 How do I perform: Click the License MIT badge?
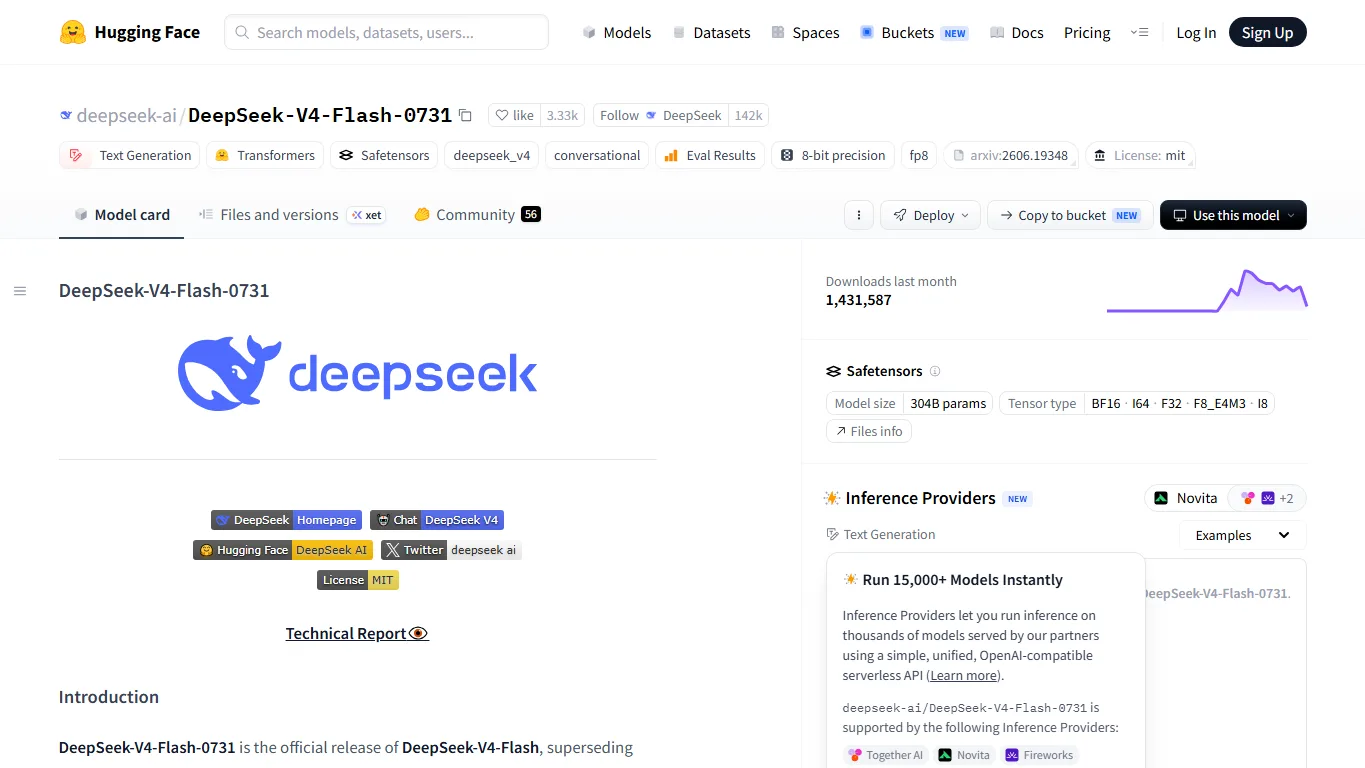tap(358, 580)
